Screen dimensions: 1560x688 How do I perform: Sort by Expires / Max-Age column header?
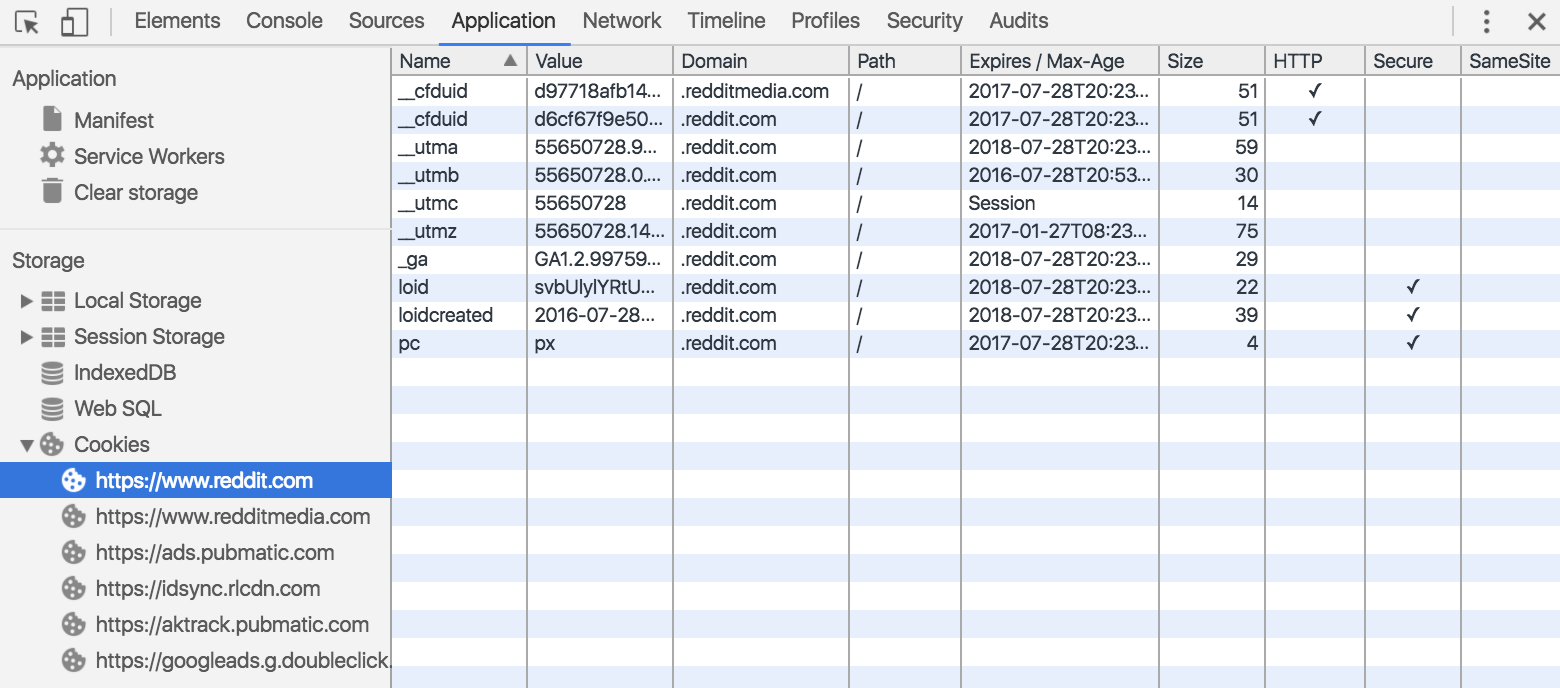pyautogui.click(x=1046, y=61)
